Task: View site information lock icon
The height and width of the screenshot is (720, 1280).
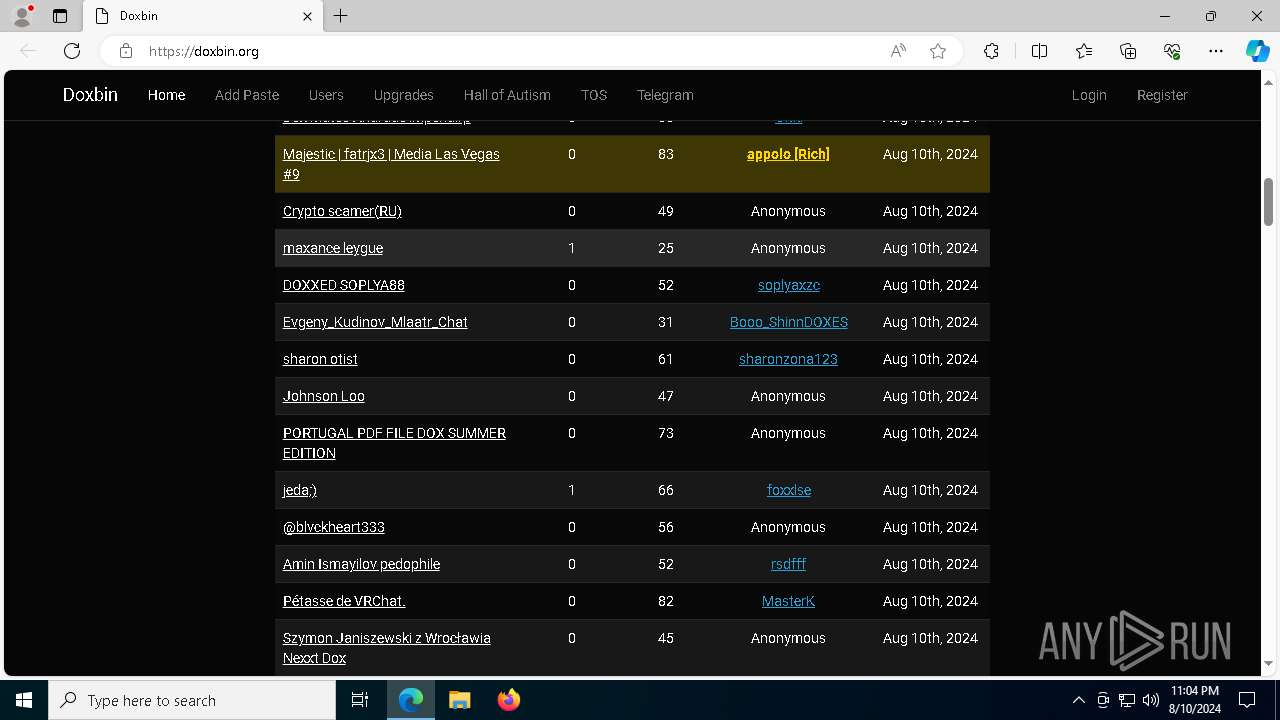Action: (125, 51)
